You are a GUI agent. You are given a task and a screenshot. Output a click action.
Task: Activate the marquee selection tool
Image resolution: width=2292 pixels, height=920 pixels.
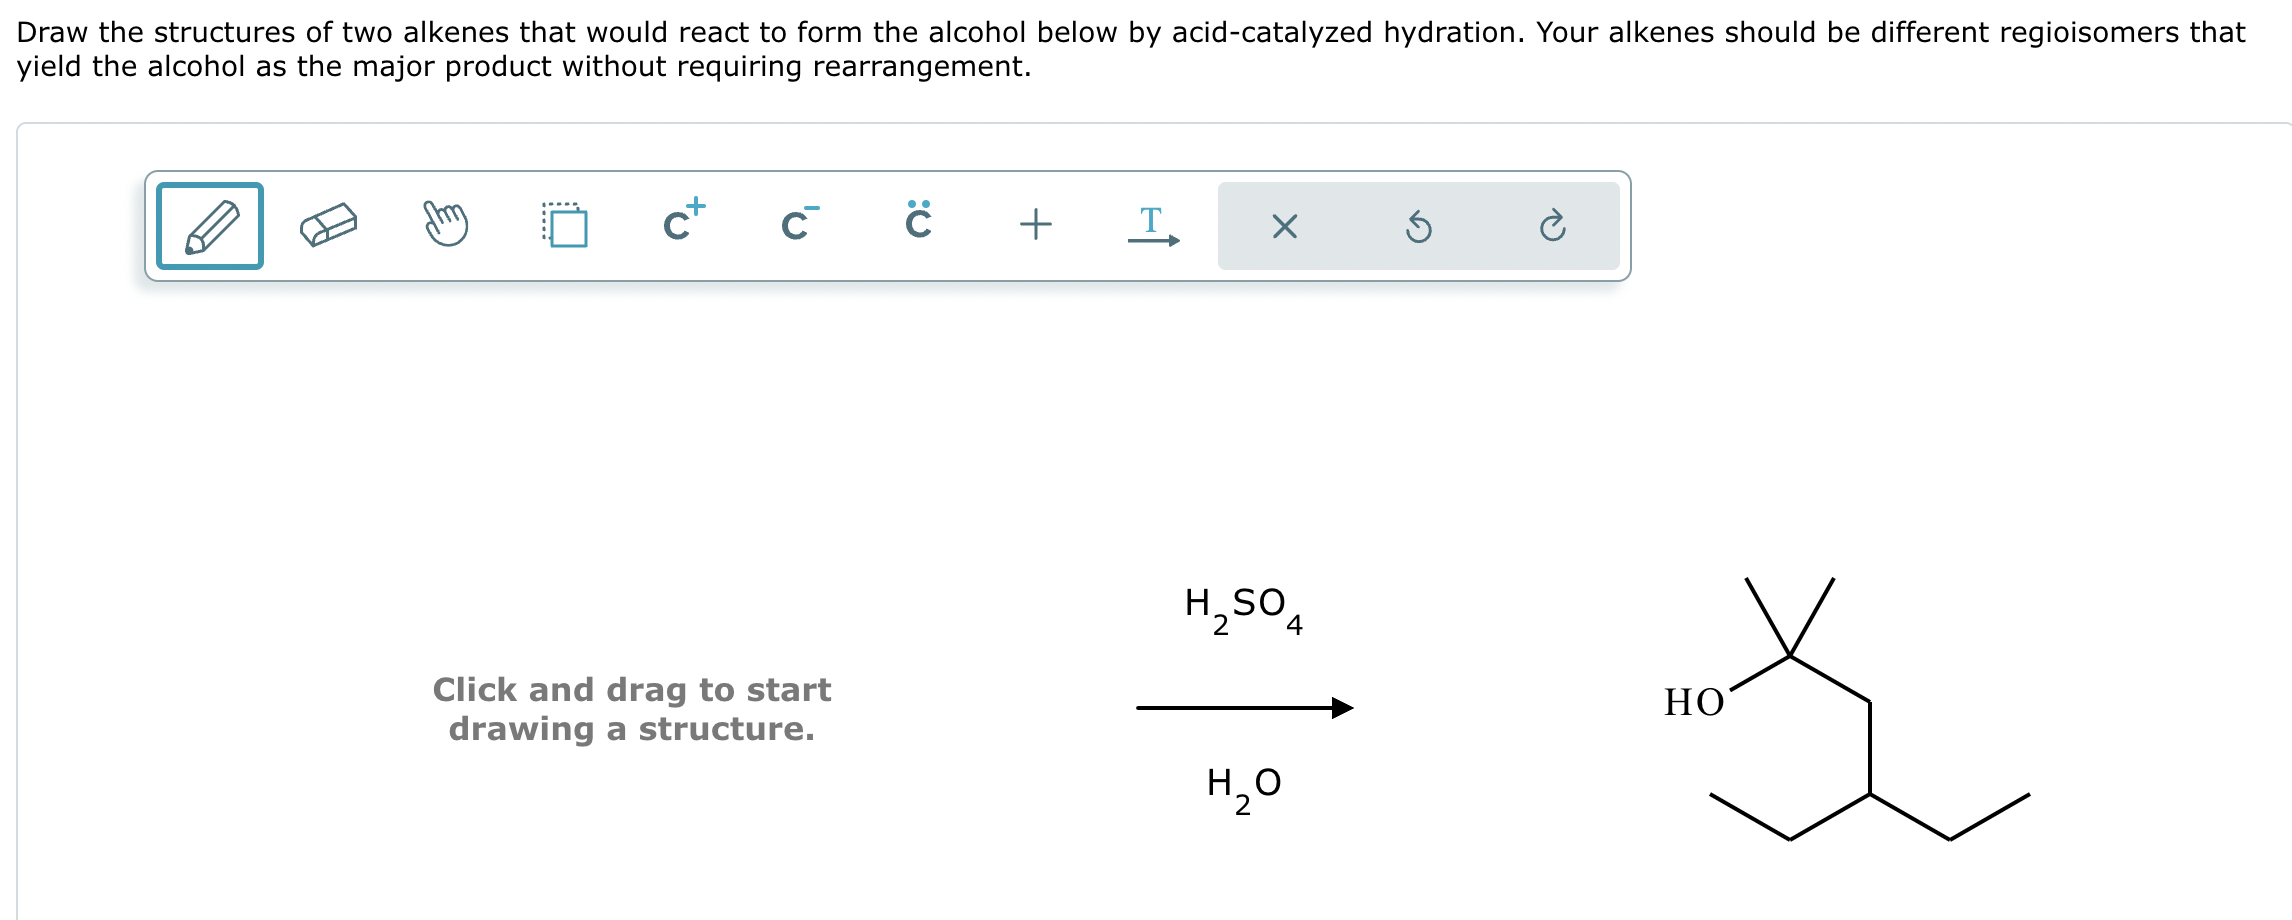[x=565, y=225]
